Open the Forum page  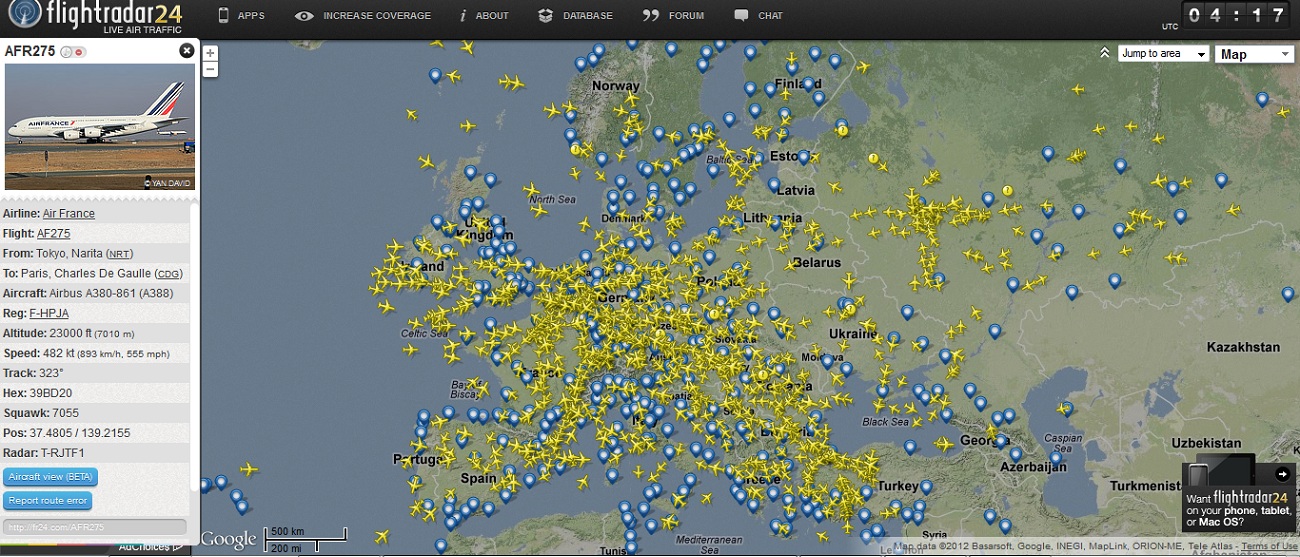674,16
